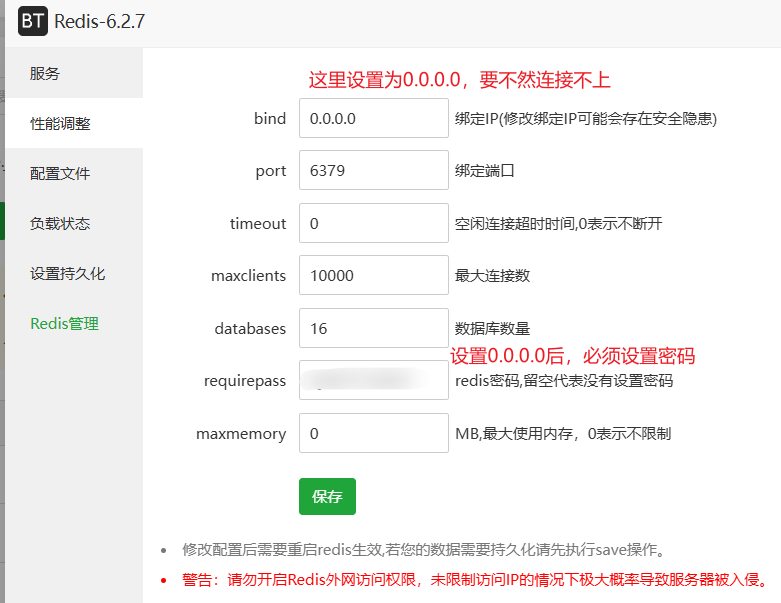Click the maxclients field label

coord(249,275)
